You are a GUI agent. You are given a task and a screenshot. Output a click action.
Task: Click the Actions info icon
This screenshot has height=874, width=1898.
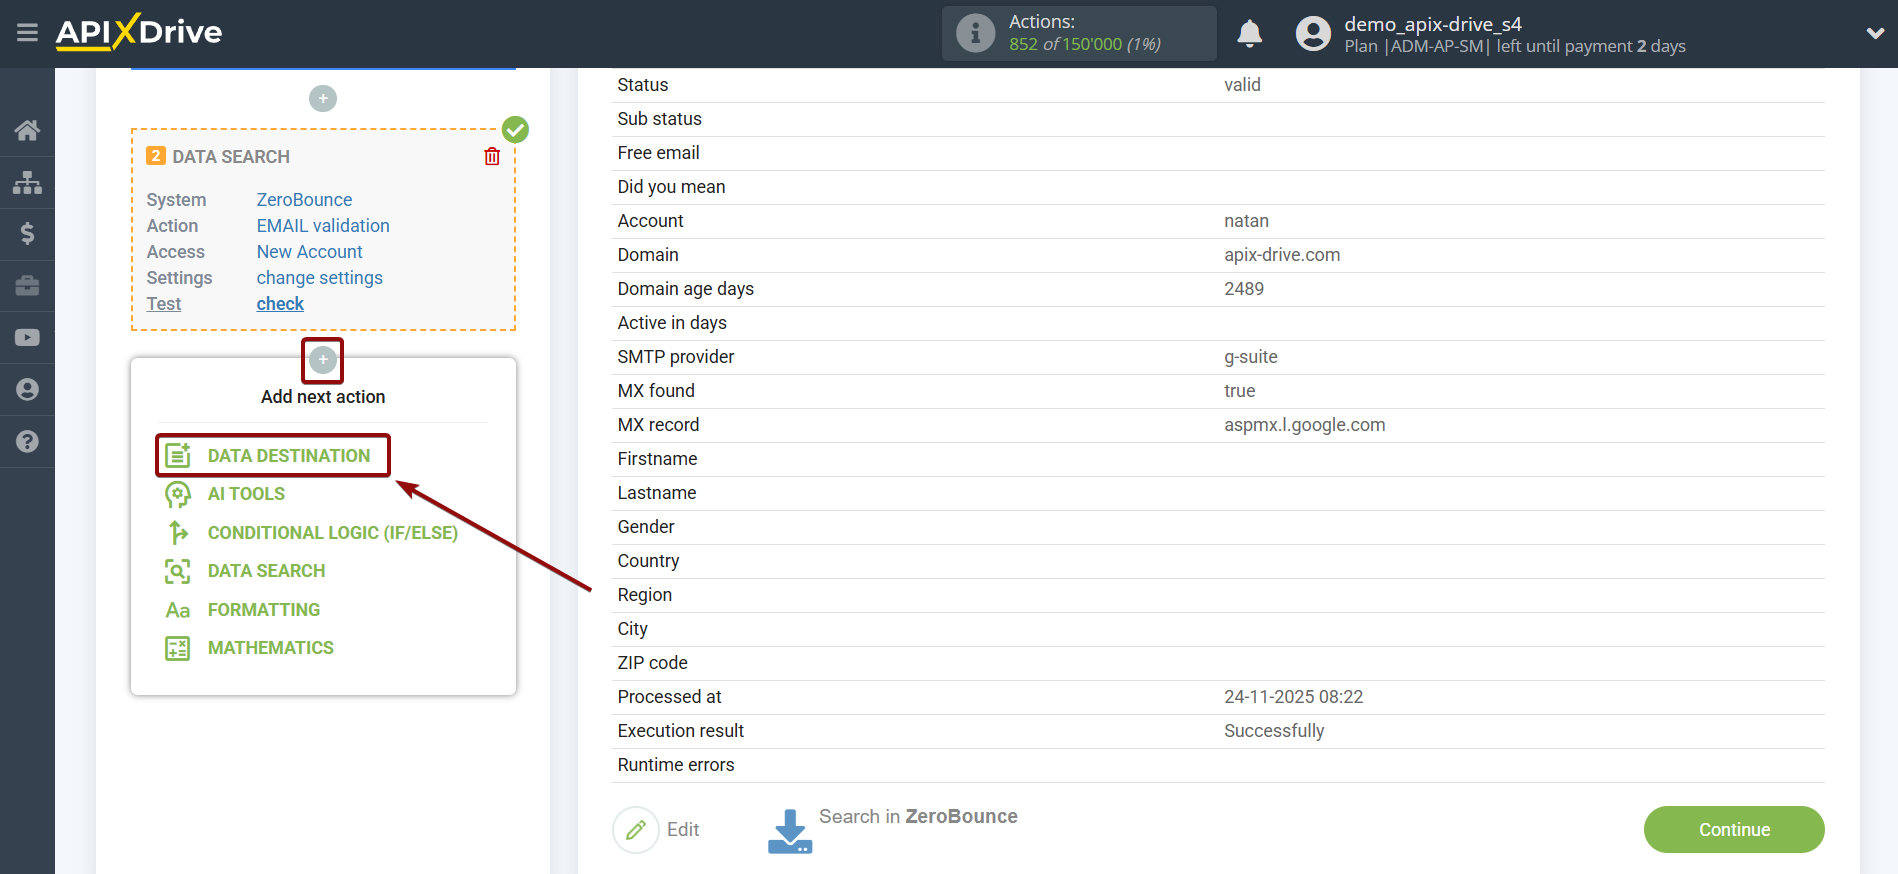point(975,33)
